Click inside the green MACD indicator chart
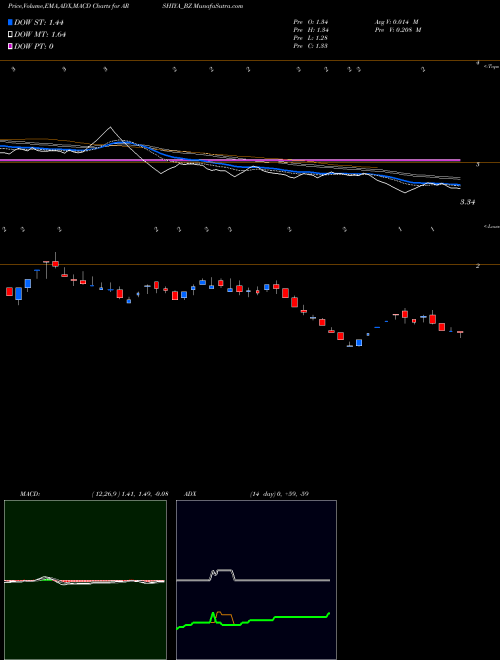Viewport: 500px width, 660px height. click(x=85, y=580)
